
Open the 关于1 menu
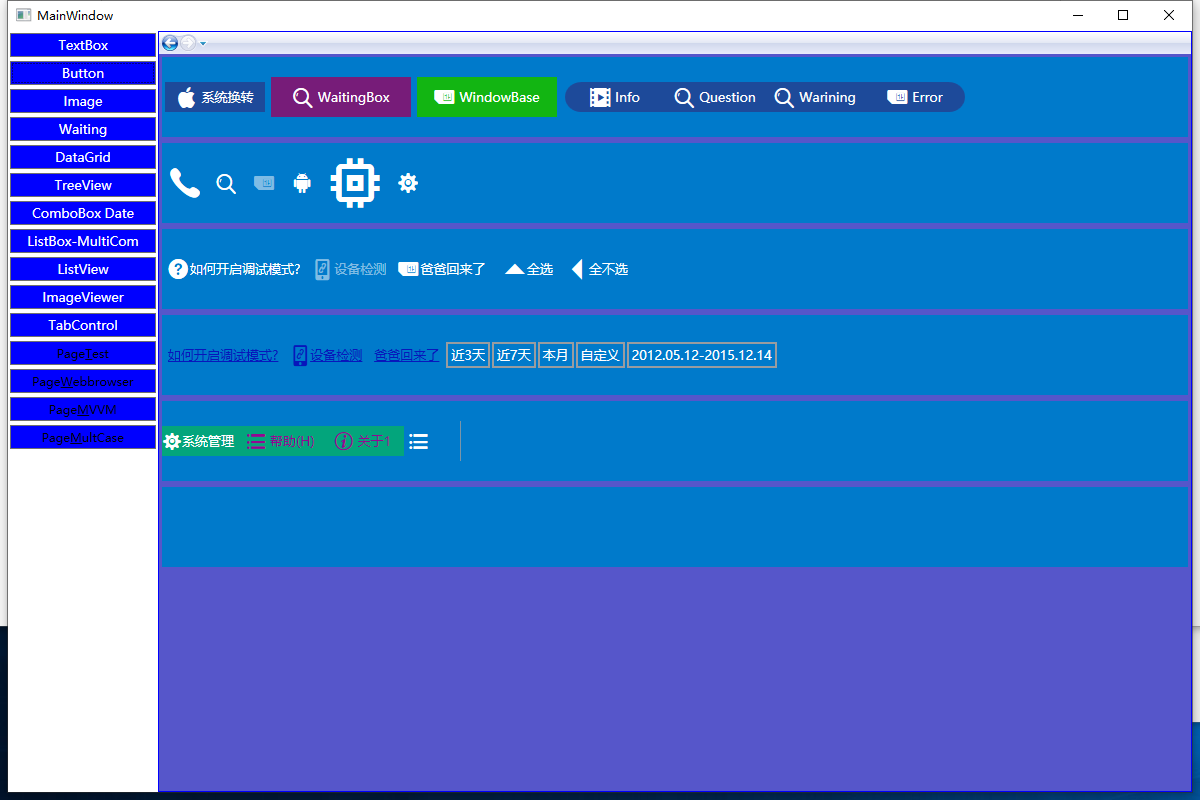click(362, 441)
